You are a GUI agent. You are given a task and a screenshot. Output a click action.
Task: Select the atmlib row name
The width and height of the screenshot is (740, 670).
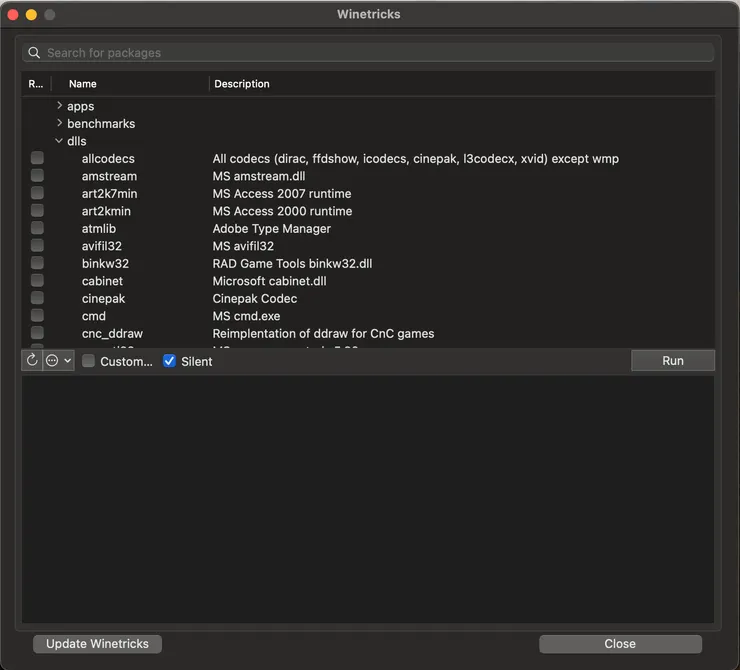pyautogui.click(x=99, y=228)
